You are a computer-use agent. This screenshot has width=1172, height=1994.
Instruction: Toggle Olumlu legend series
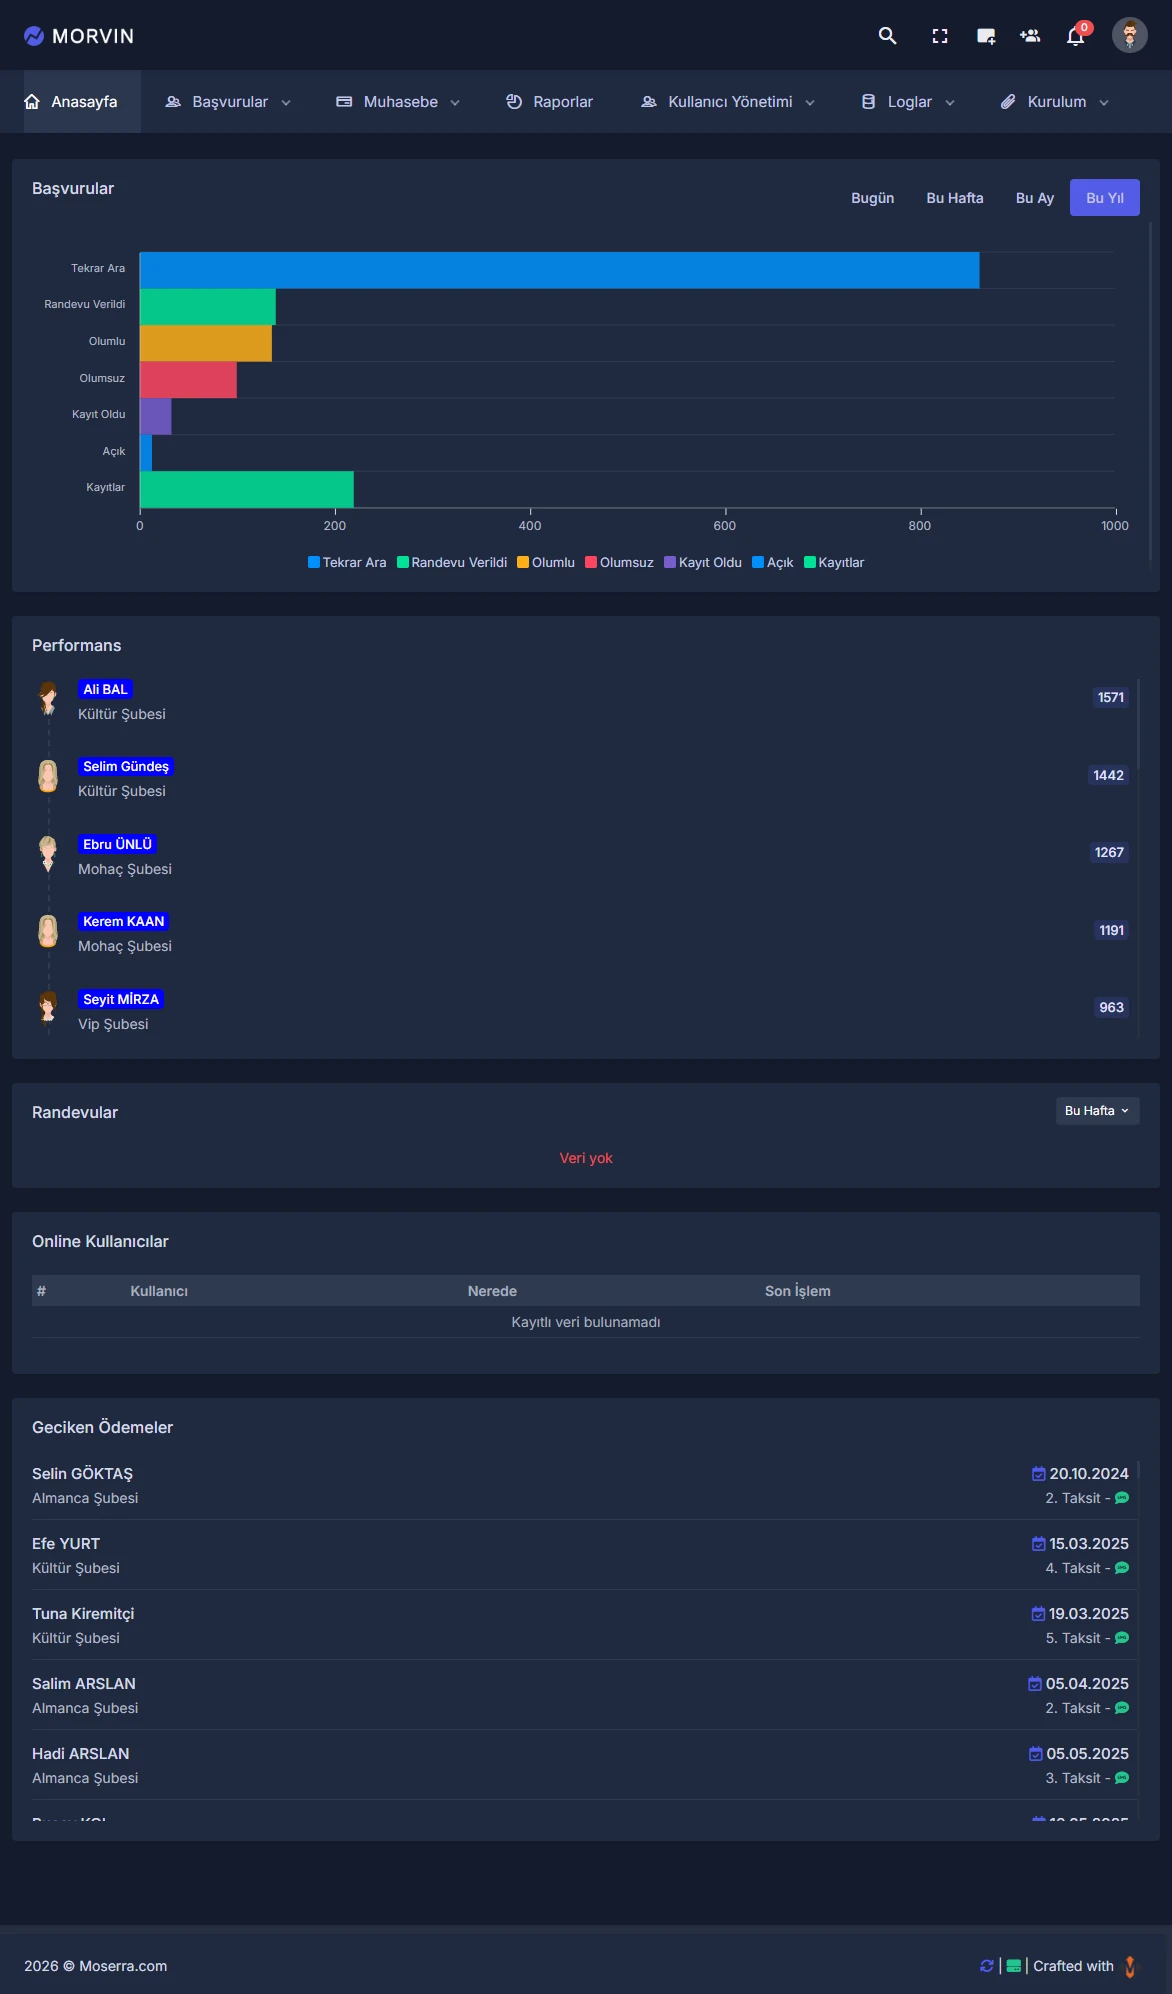coord(546,562)
